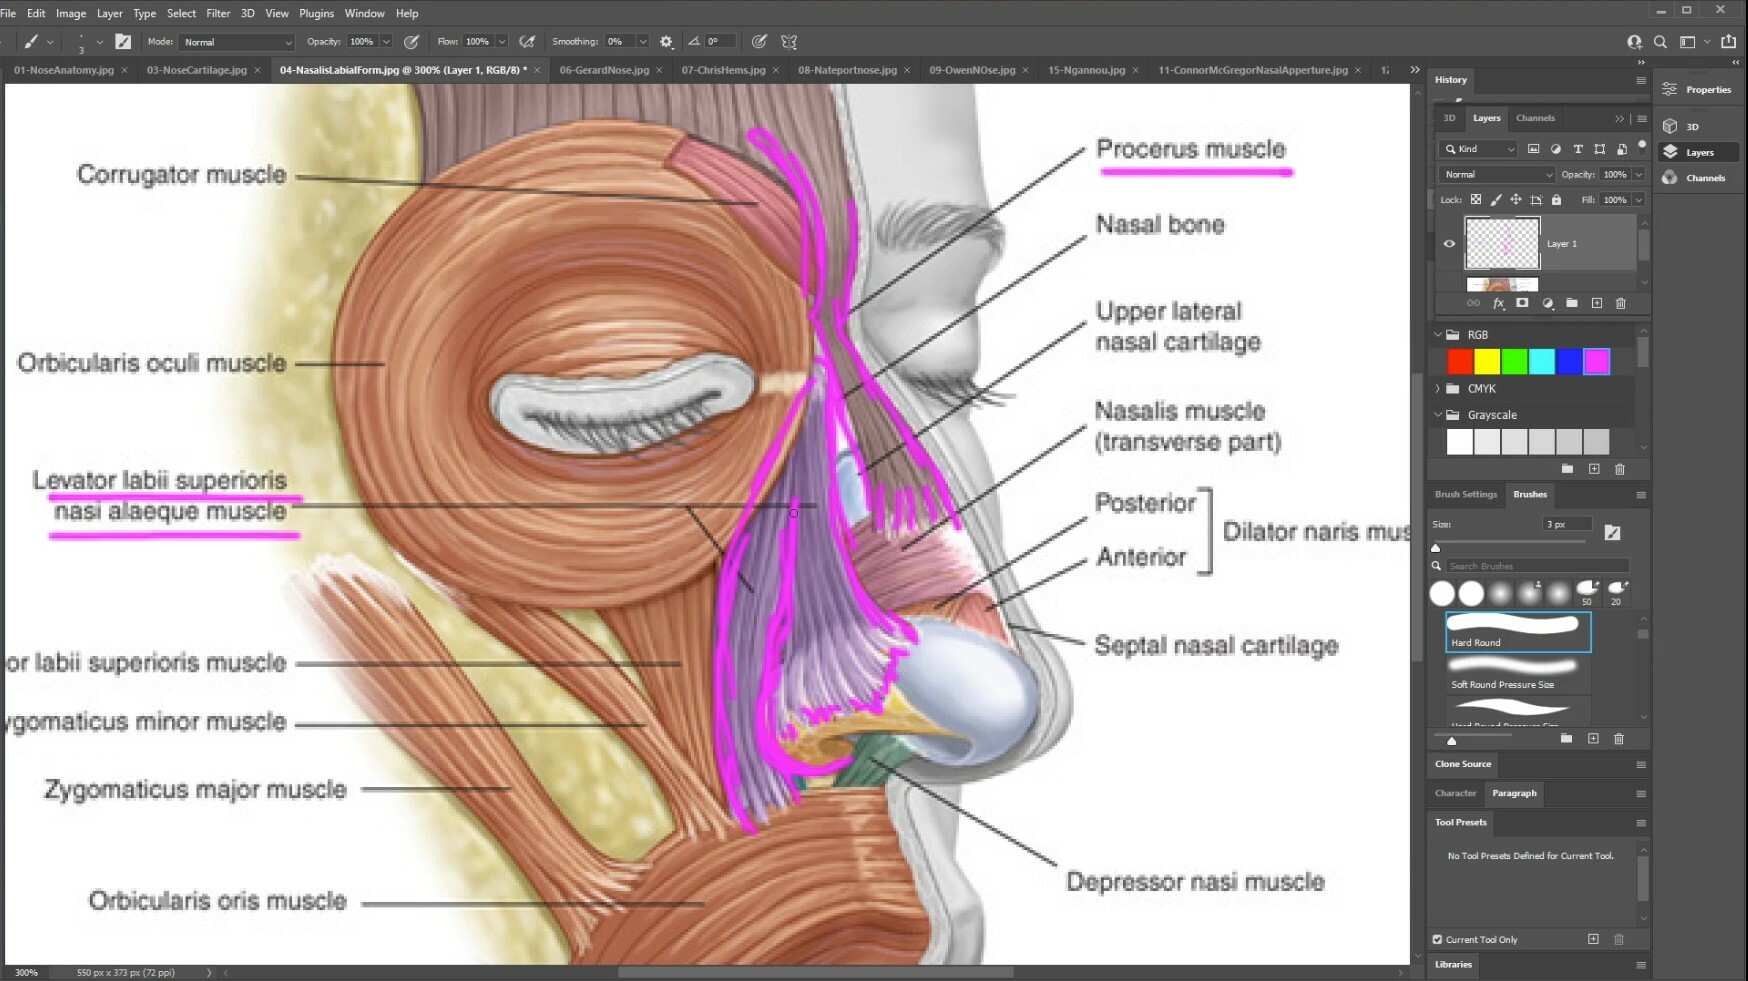Switch to the 06-GerardNose.jpg document tab

click(604, 70)
